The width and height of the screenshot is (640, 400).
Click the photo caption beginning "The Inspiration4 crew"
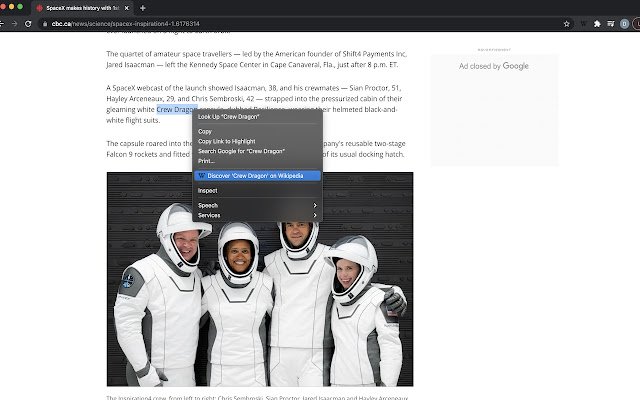pyautogui.click(x=257, y=397)
